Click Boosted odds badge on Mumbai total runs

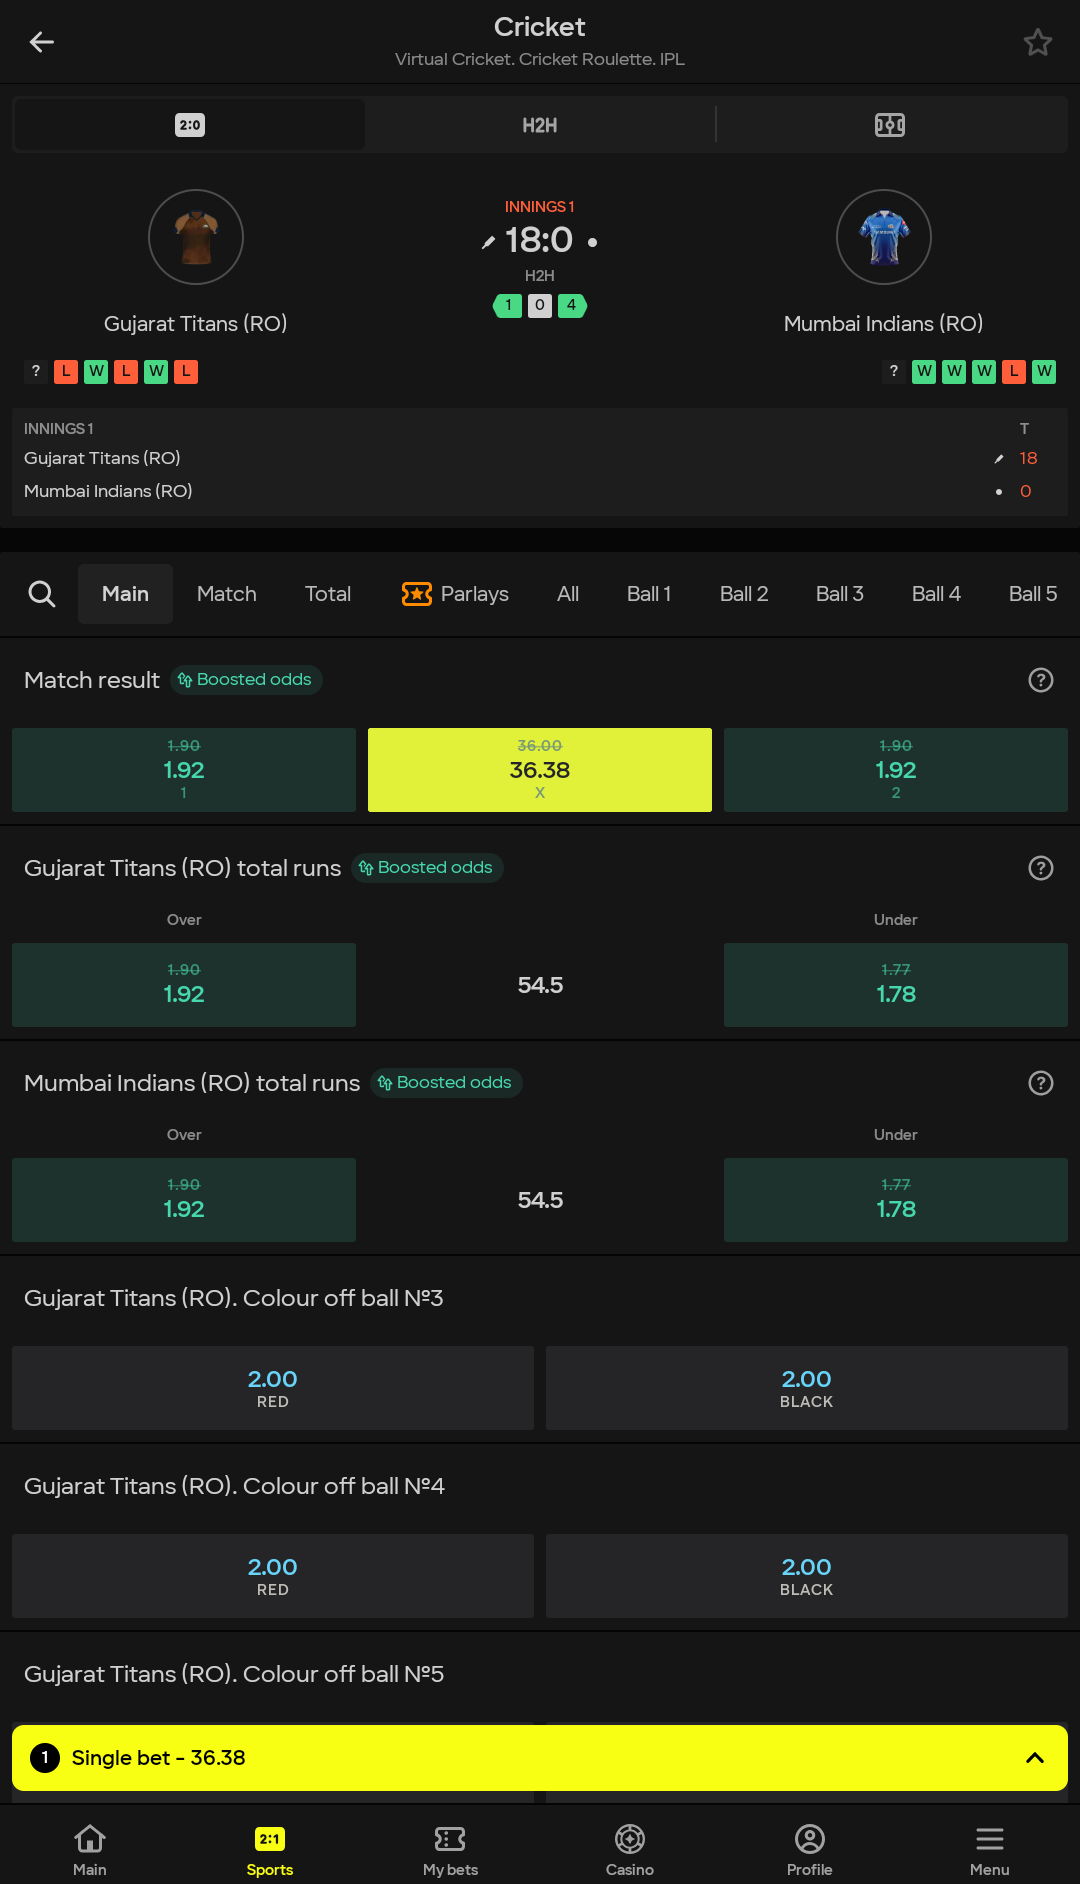coord(446,1083)
